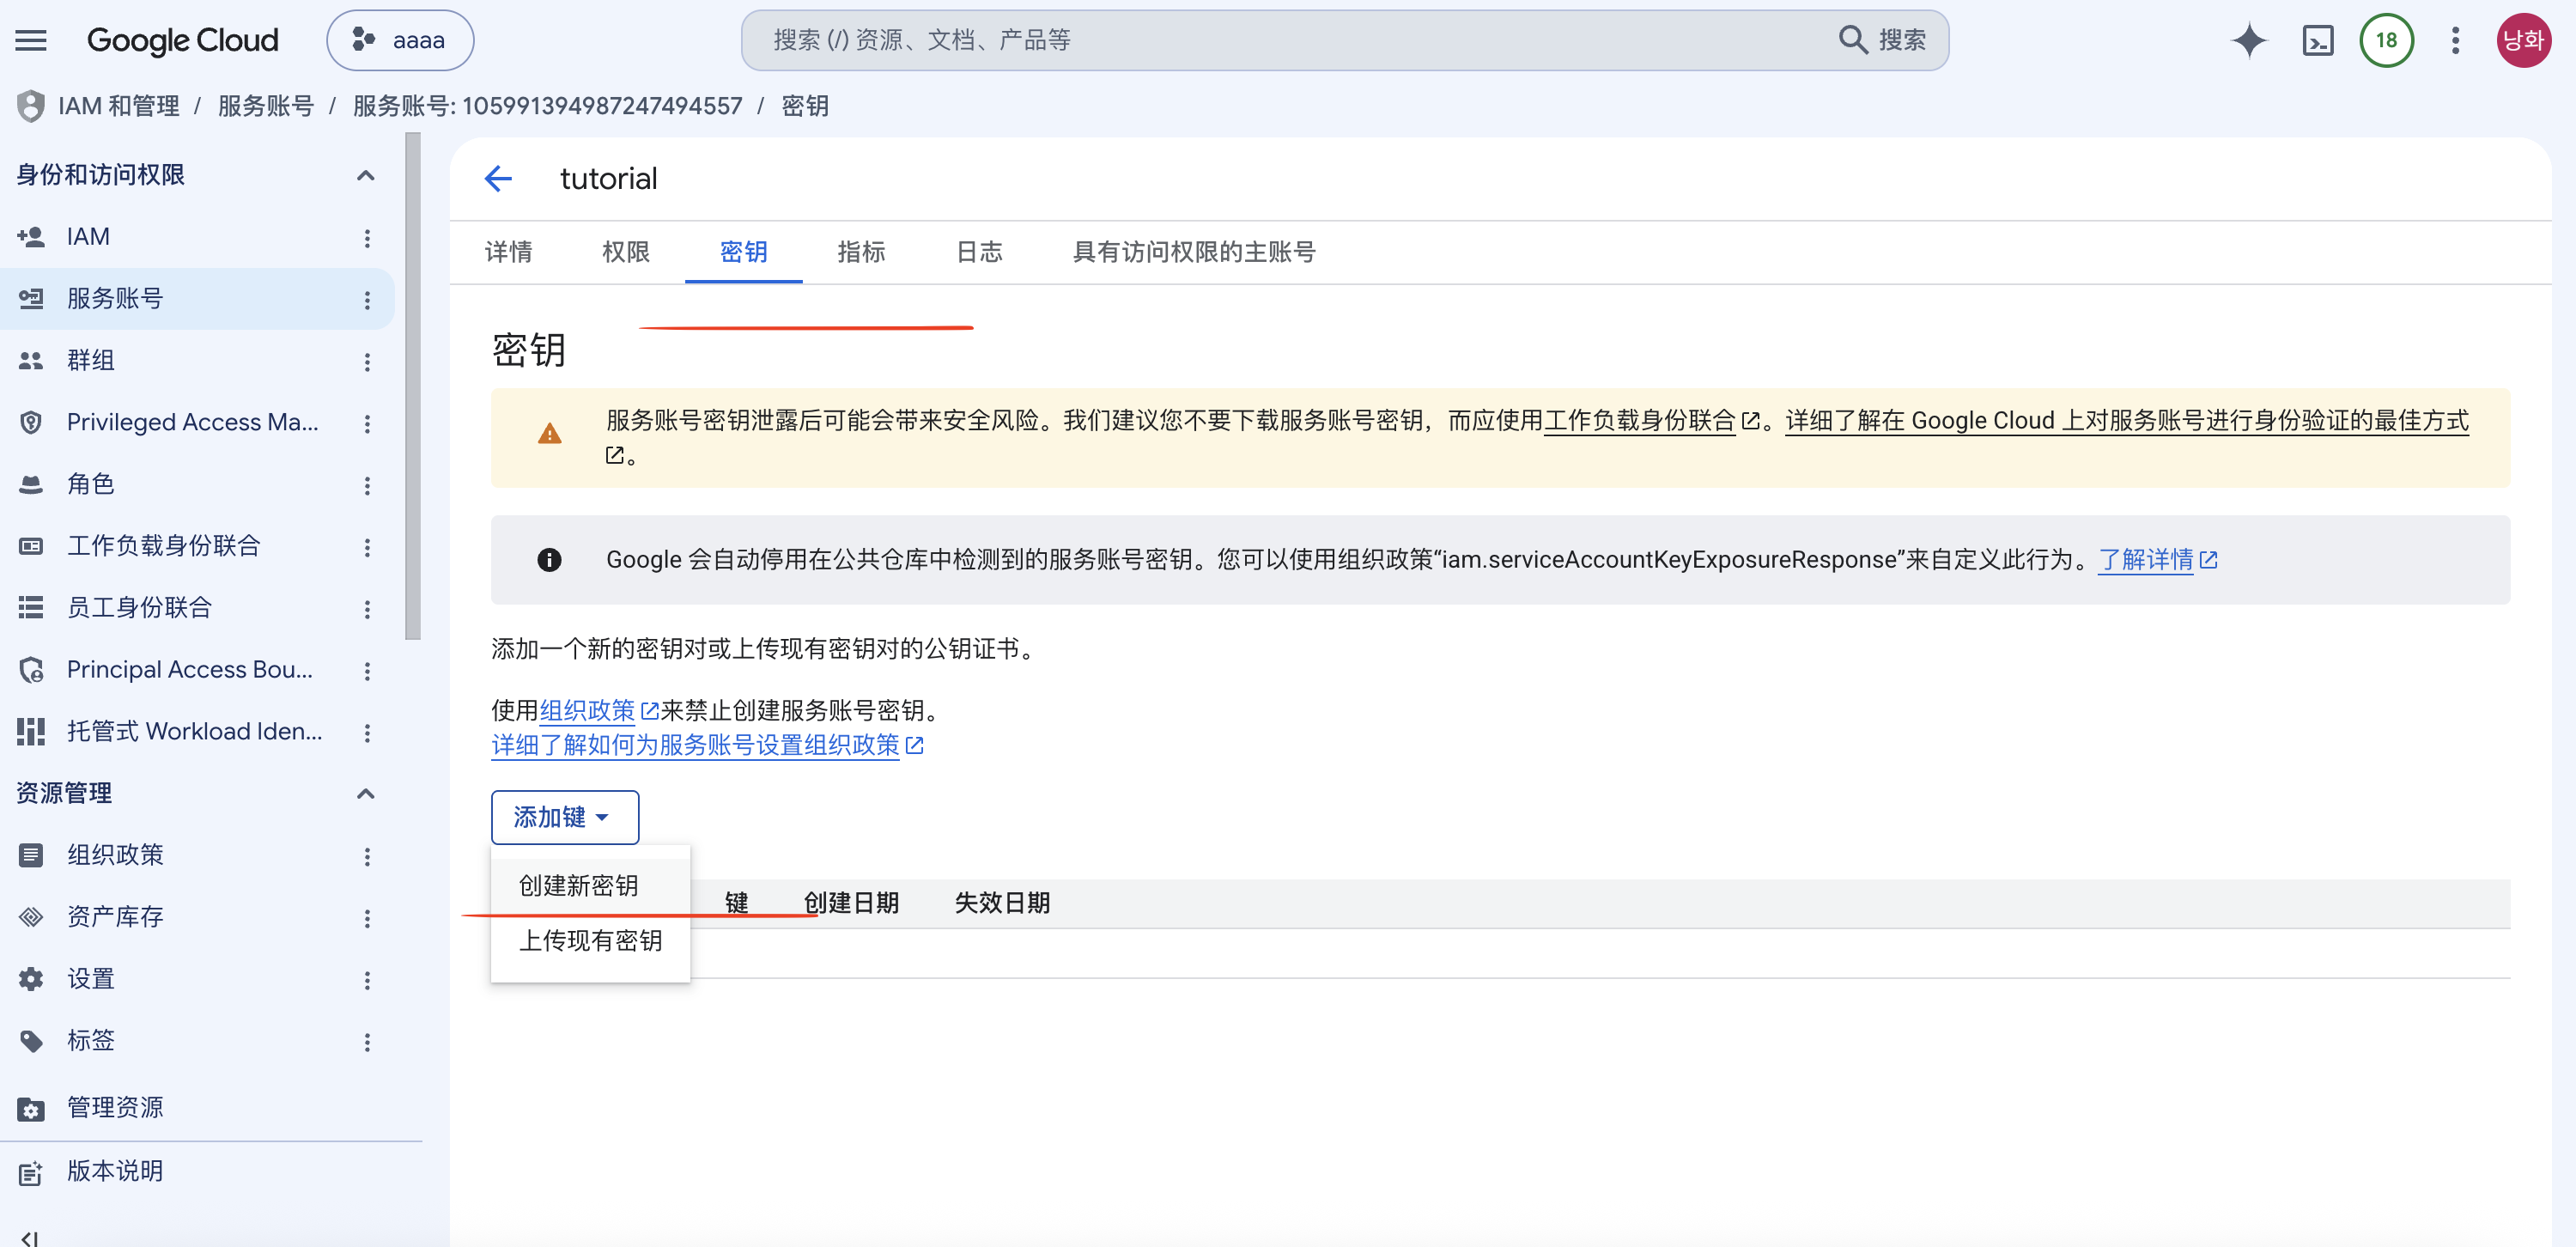Open more options for 资产库存 item
The width and height of the screenshot is (2576, 1247).
pos(367,919)
